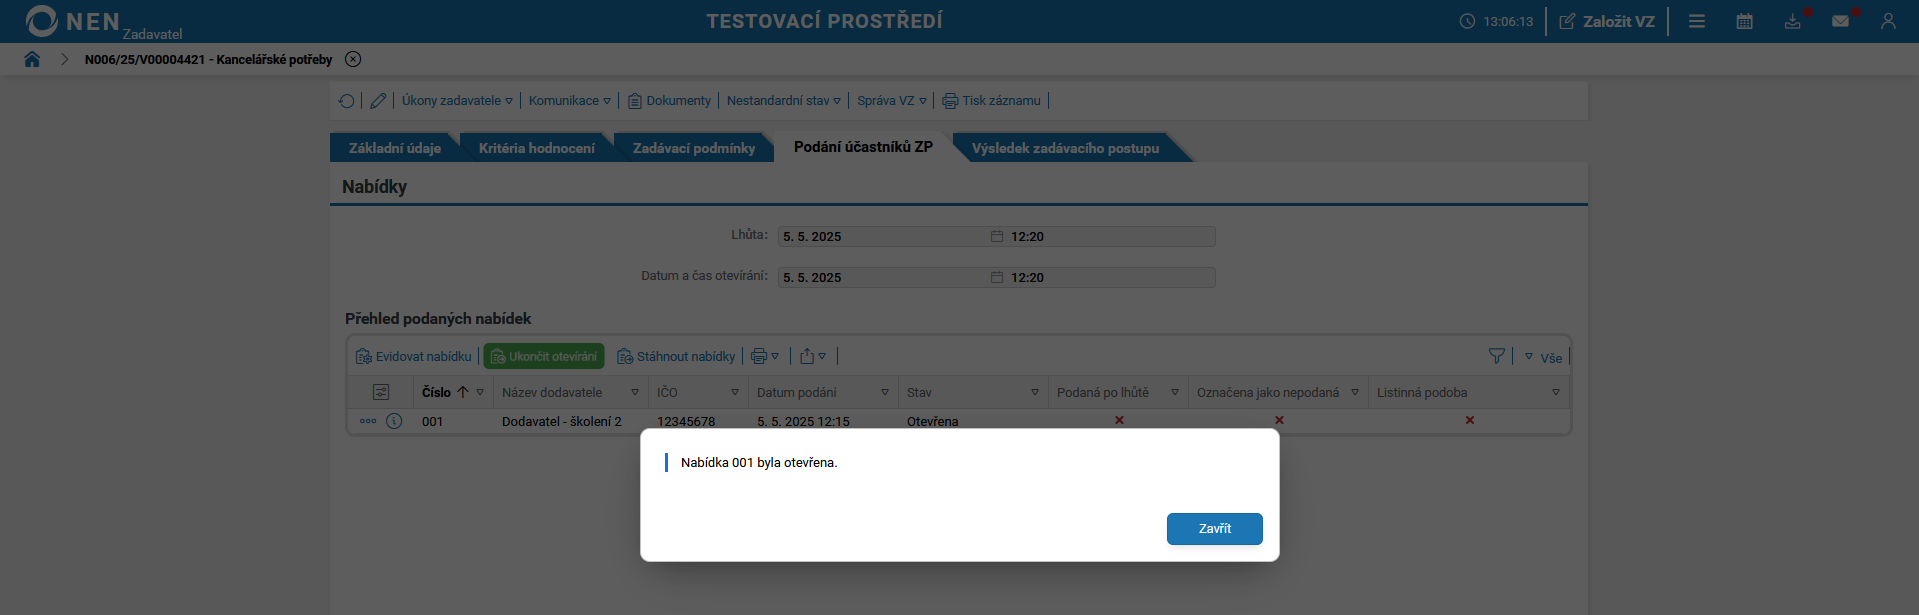Screen dimensions: 1919x615
Task: Click the pencil edit icon
Action: pos(378,101)
